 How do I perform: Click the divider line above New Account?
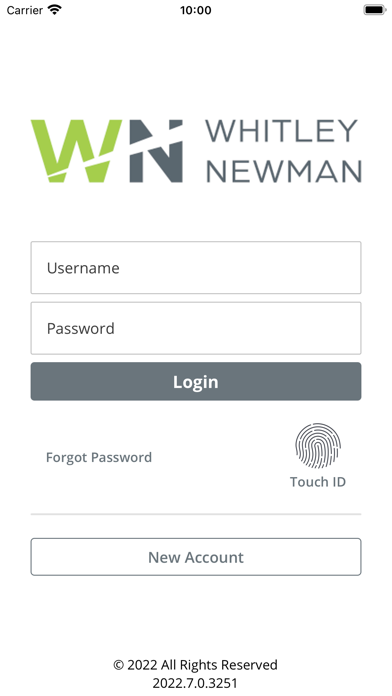pyautogui.click(x=196, y=514)
